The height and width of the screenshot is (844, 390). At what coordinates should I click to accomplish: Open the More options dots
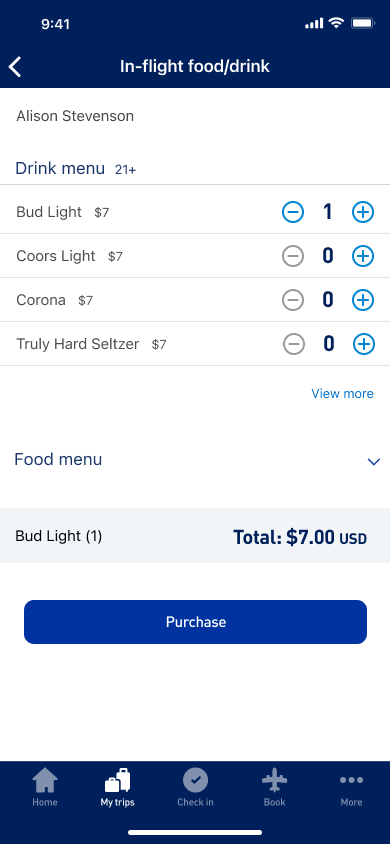[351, 787]
